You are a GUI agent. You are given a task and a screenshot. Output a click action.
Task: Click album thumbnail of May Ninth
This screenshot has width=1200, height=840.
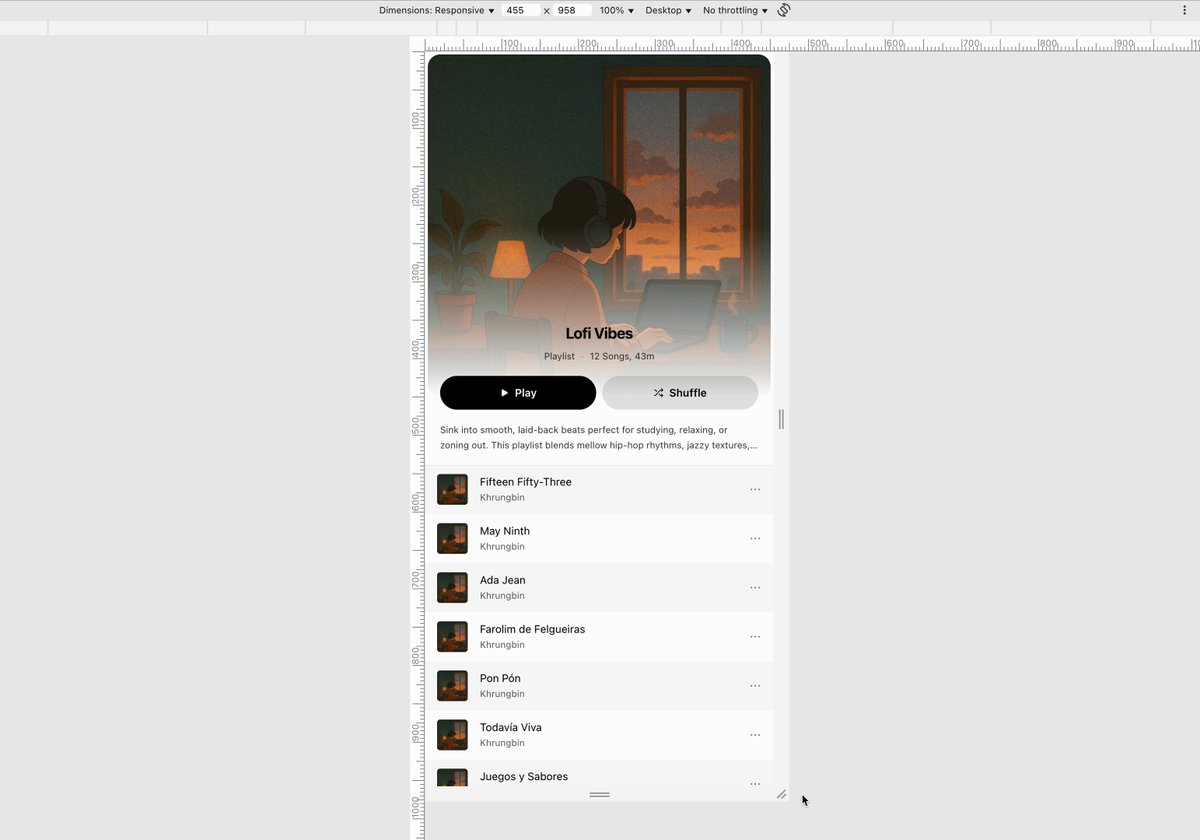pos(453,538)
